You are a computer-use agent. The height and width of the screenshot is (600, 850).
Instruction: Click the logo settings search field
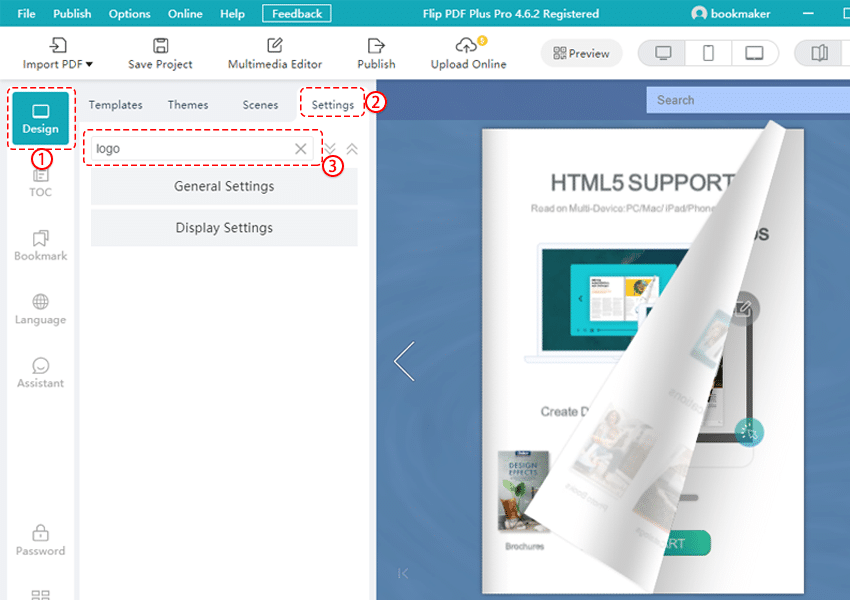click(x=202, y=149)
